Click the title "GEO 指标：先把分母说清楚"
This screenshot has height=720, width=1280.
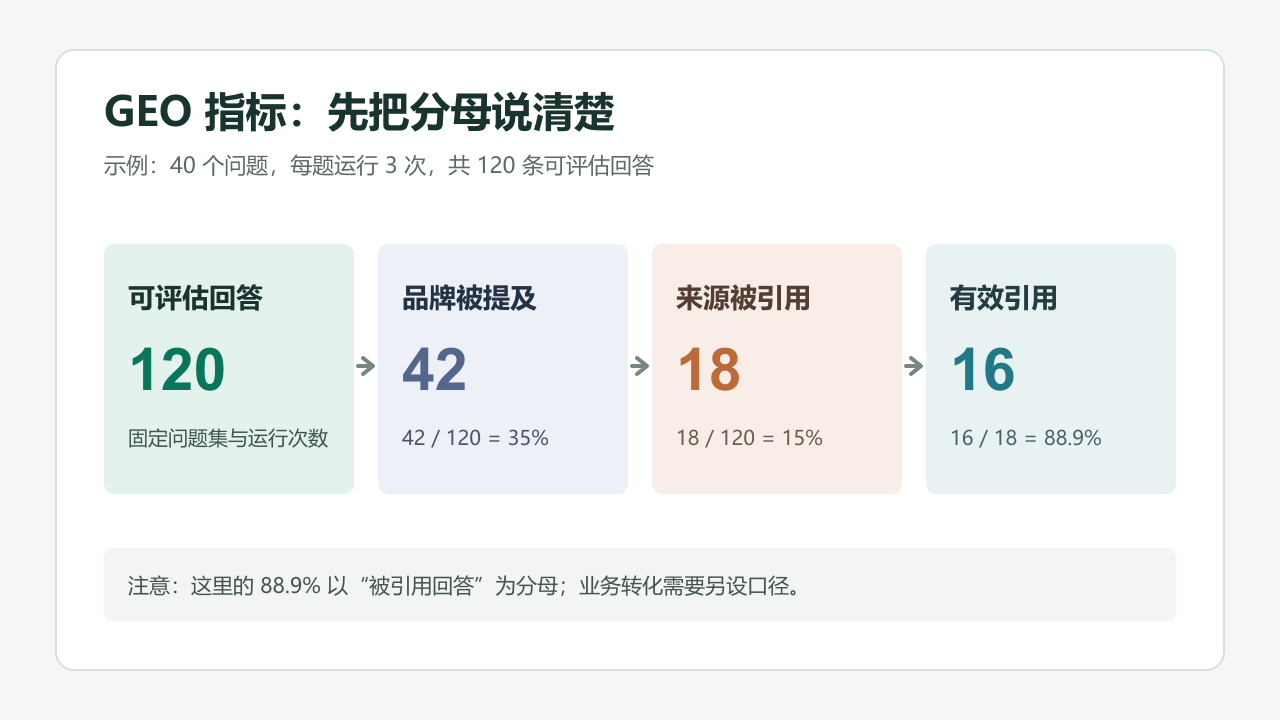pyautogui.click(x=359, y=114)
